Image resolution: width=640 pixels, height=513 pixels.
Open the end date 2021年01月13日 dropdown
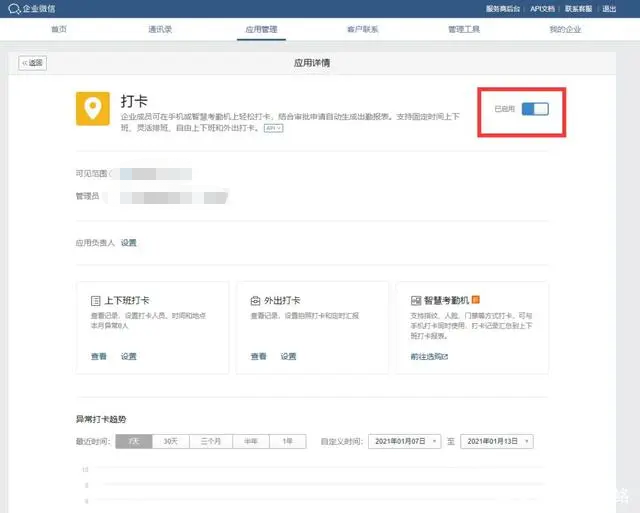click(496, 441)
